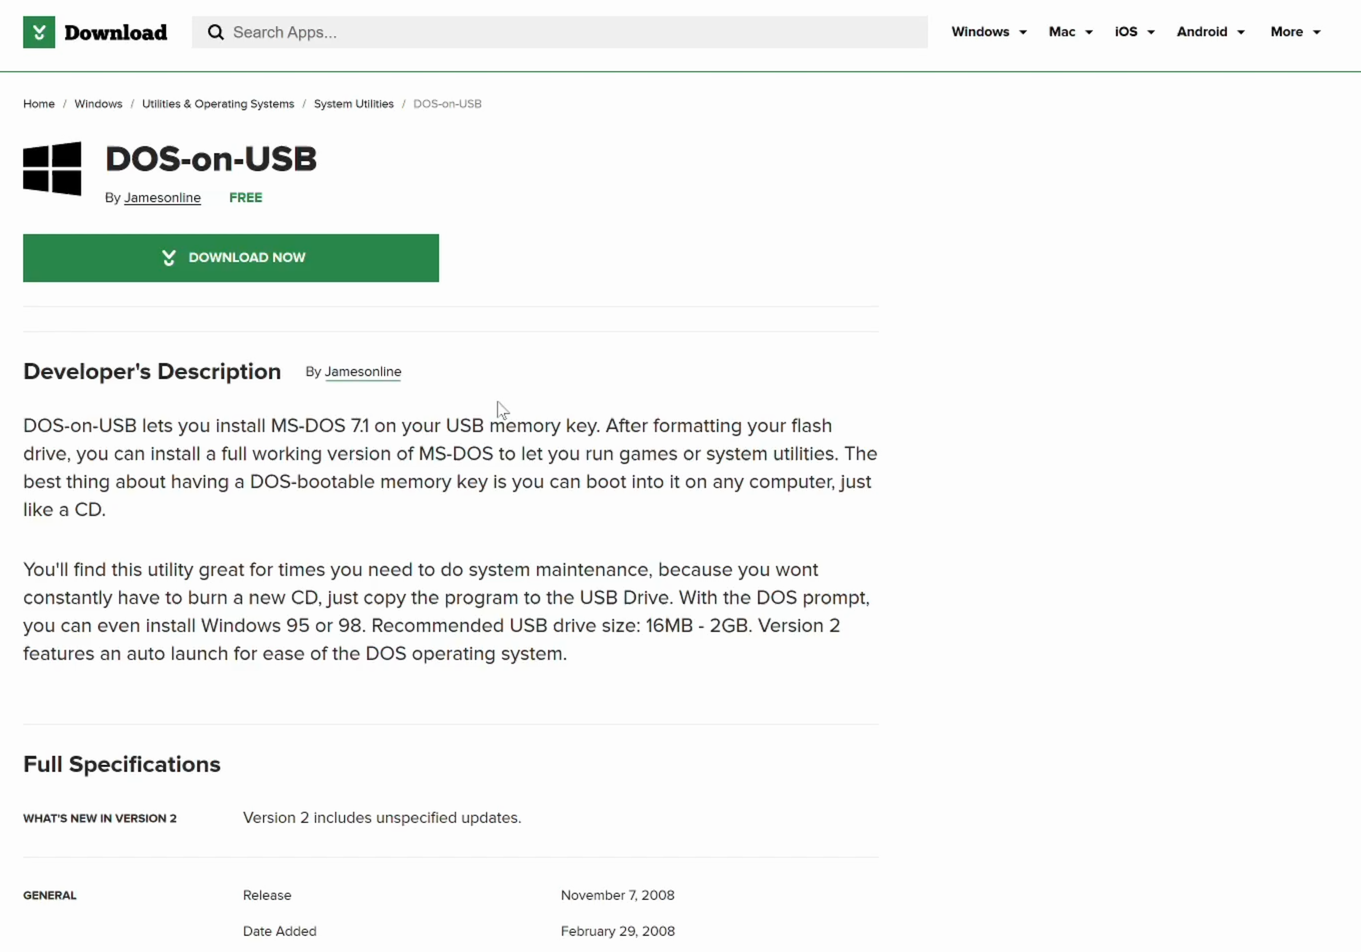Expand the Mac platform dropdown
The height and width of the screenshot is (952, 1361).
point(1070,32)
